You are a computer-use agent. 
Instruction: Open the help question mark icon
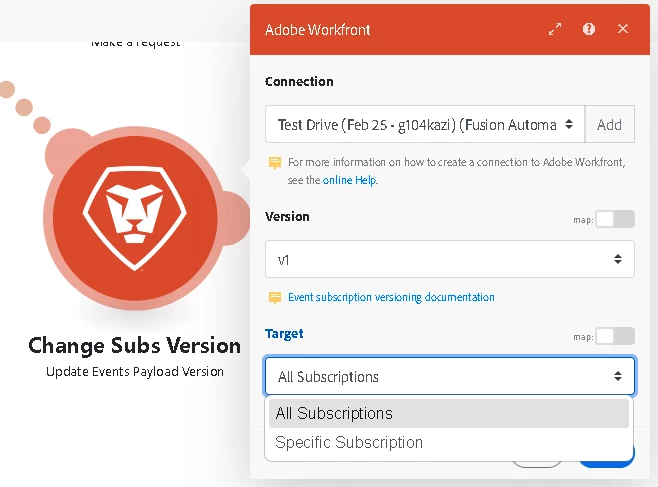tap(589, 29)
